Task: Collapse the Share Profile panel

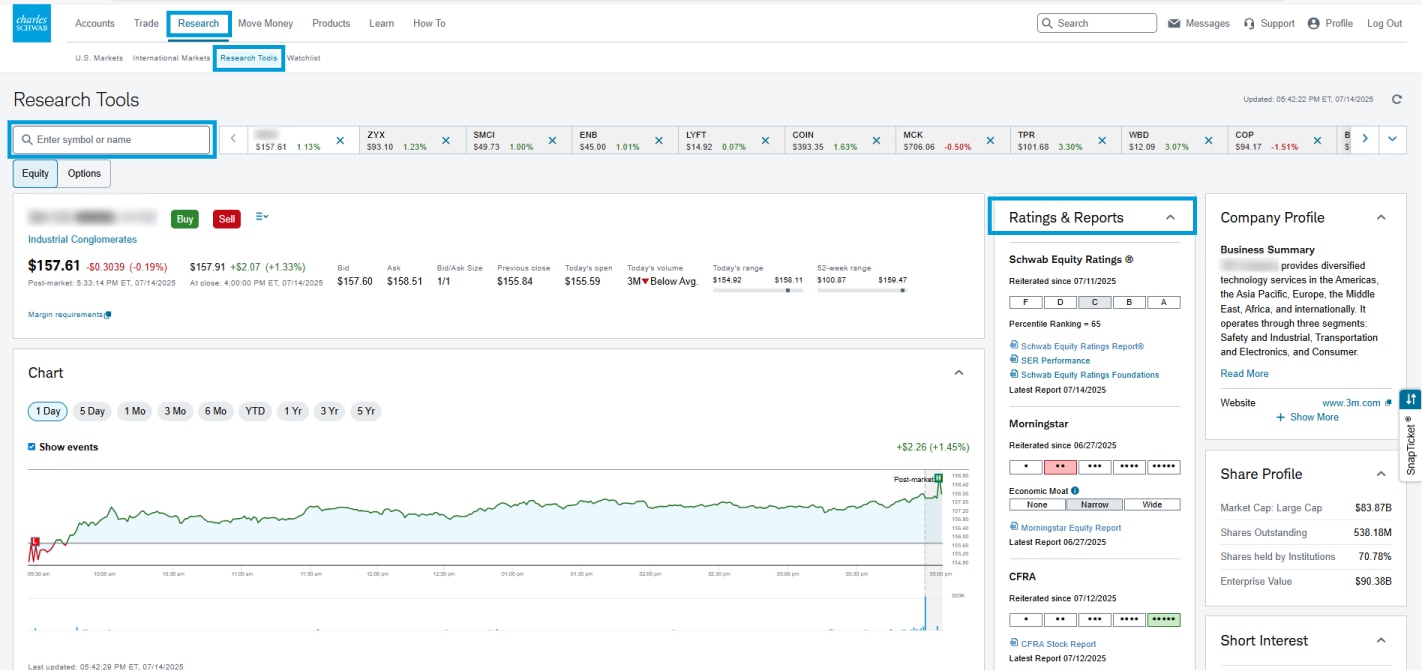Action: click(1382, 474)
